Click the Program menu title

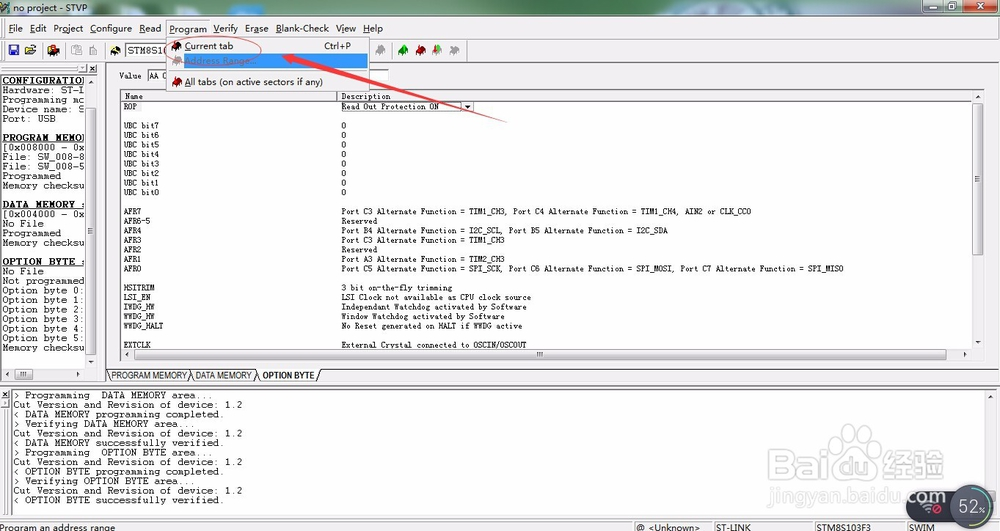(188, 29)
